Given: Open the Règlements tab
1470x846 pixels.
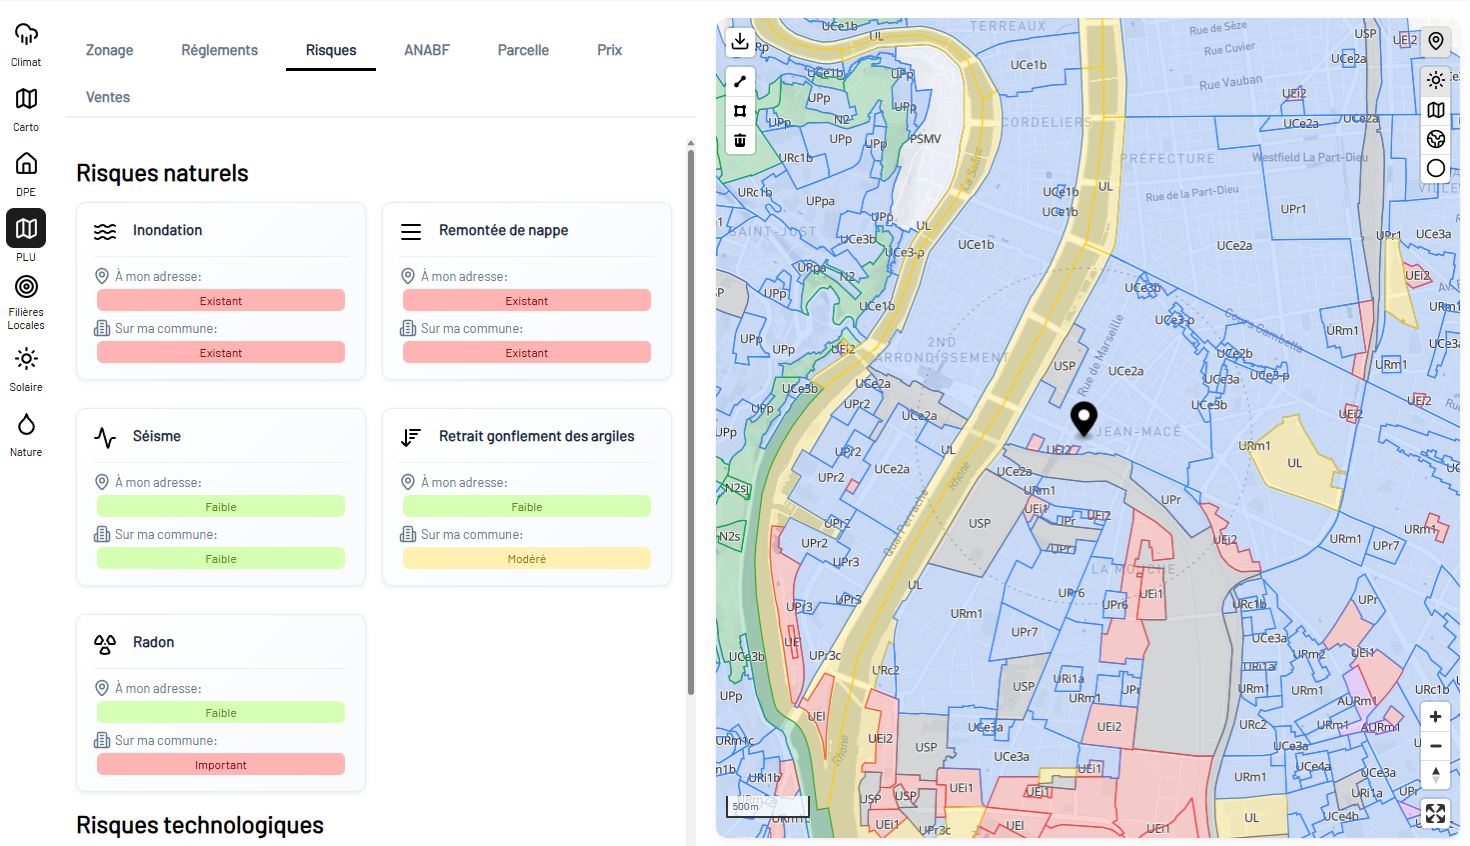Looking at the screenshot, I should (x=220, y=50).
